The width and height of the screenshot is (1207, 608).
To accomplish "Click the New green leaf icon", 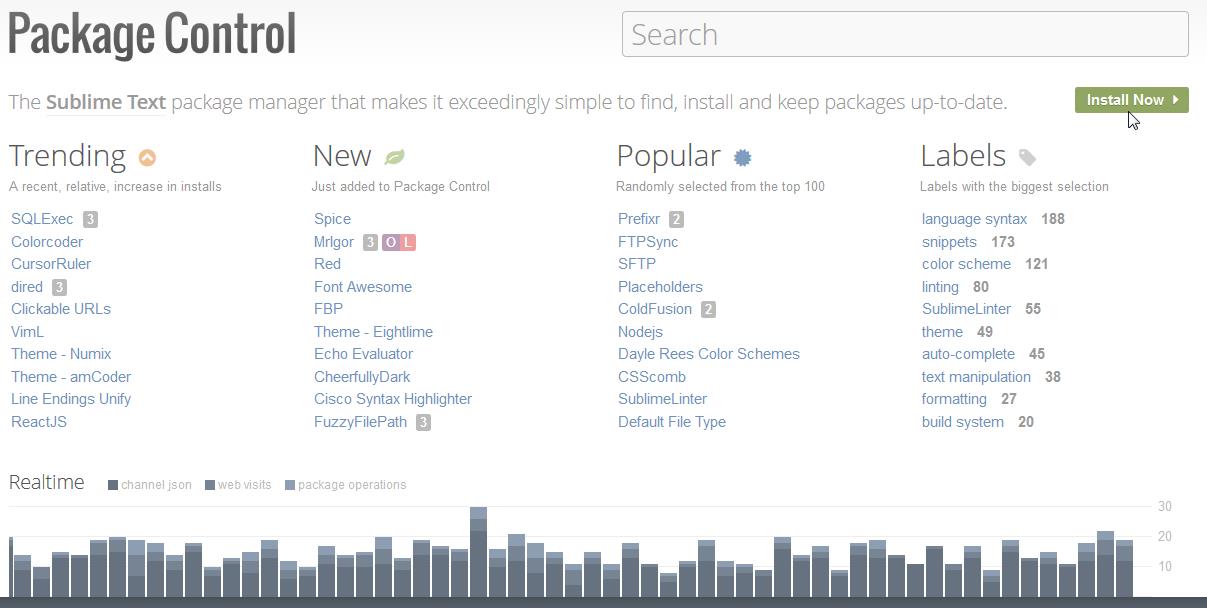I will tap(395, 157).
